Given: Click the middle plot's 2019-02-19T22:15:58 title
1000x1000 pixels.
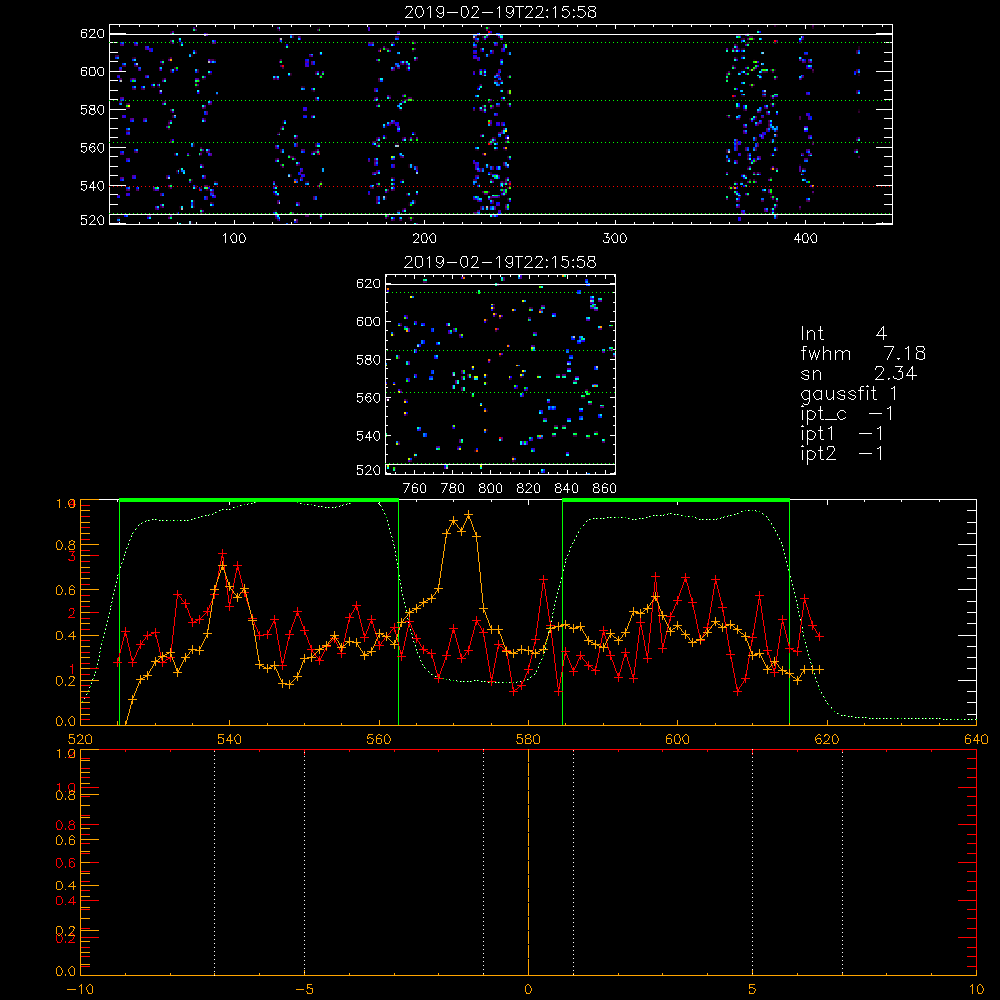Looking at the screenshot, I should [x=500, y=262].
